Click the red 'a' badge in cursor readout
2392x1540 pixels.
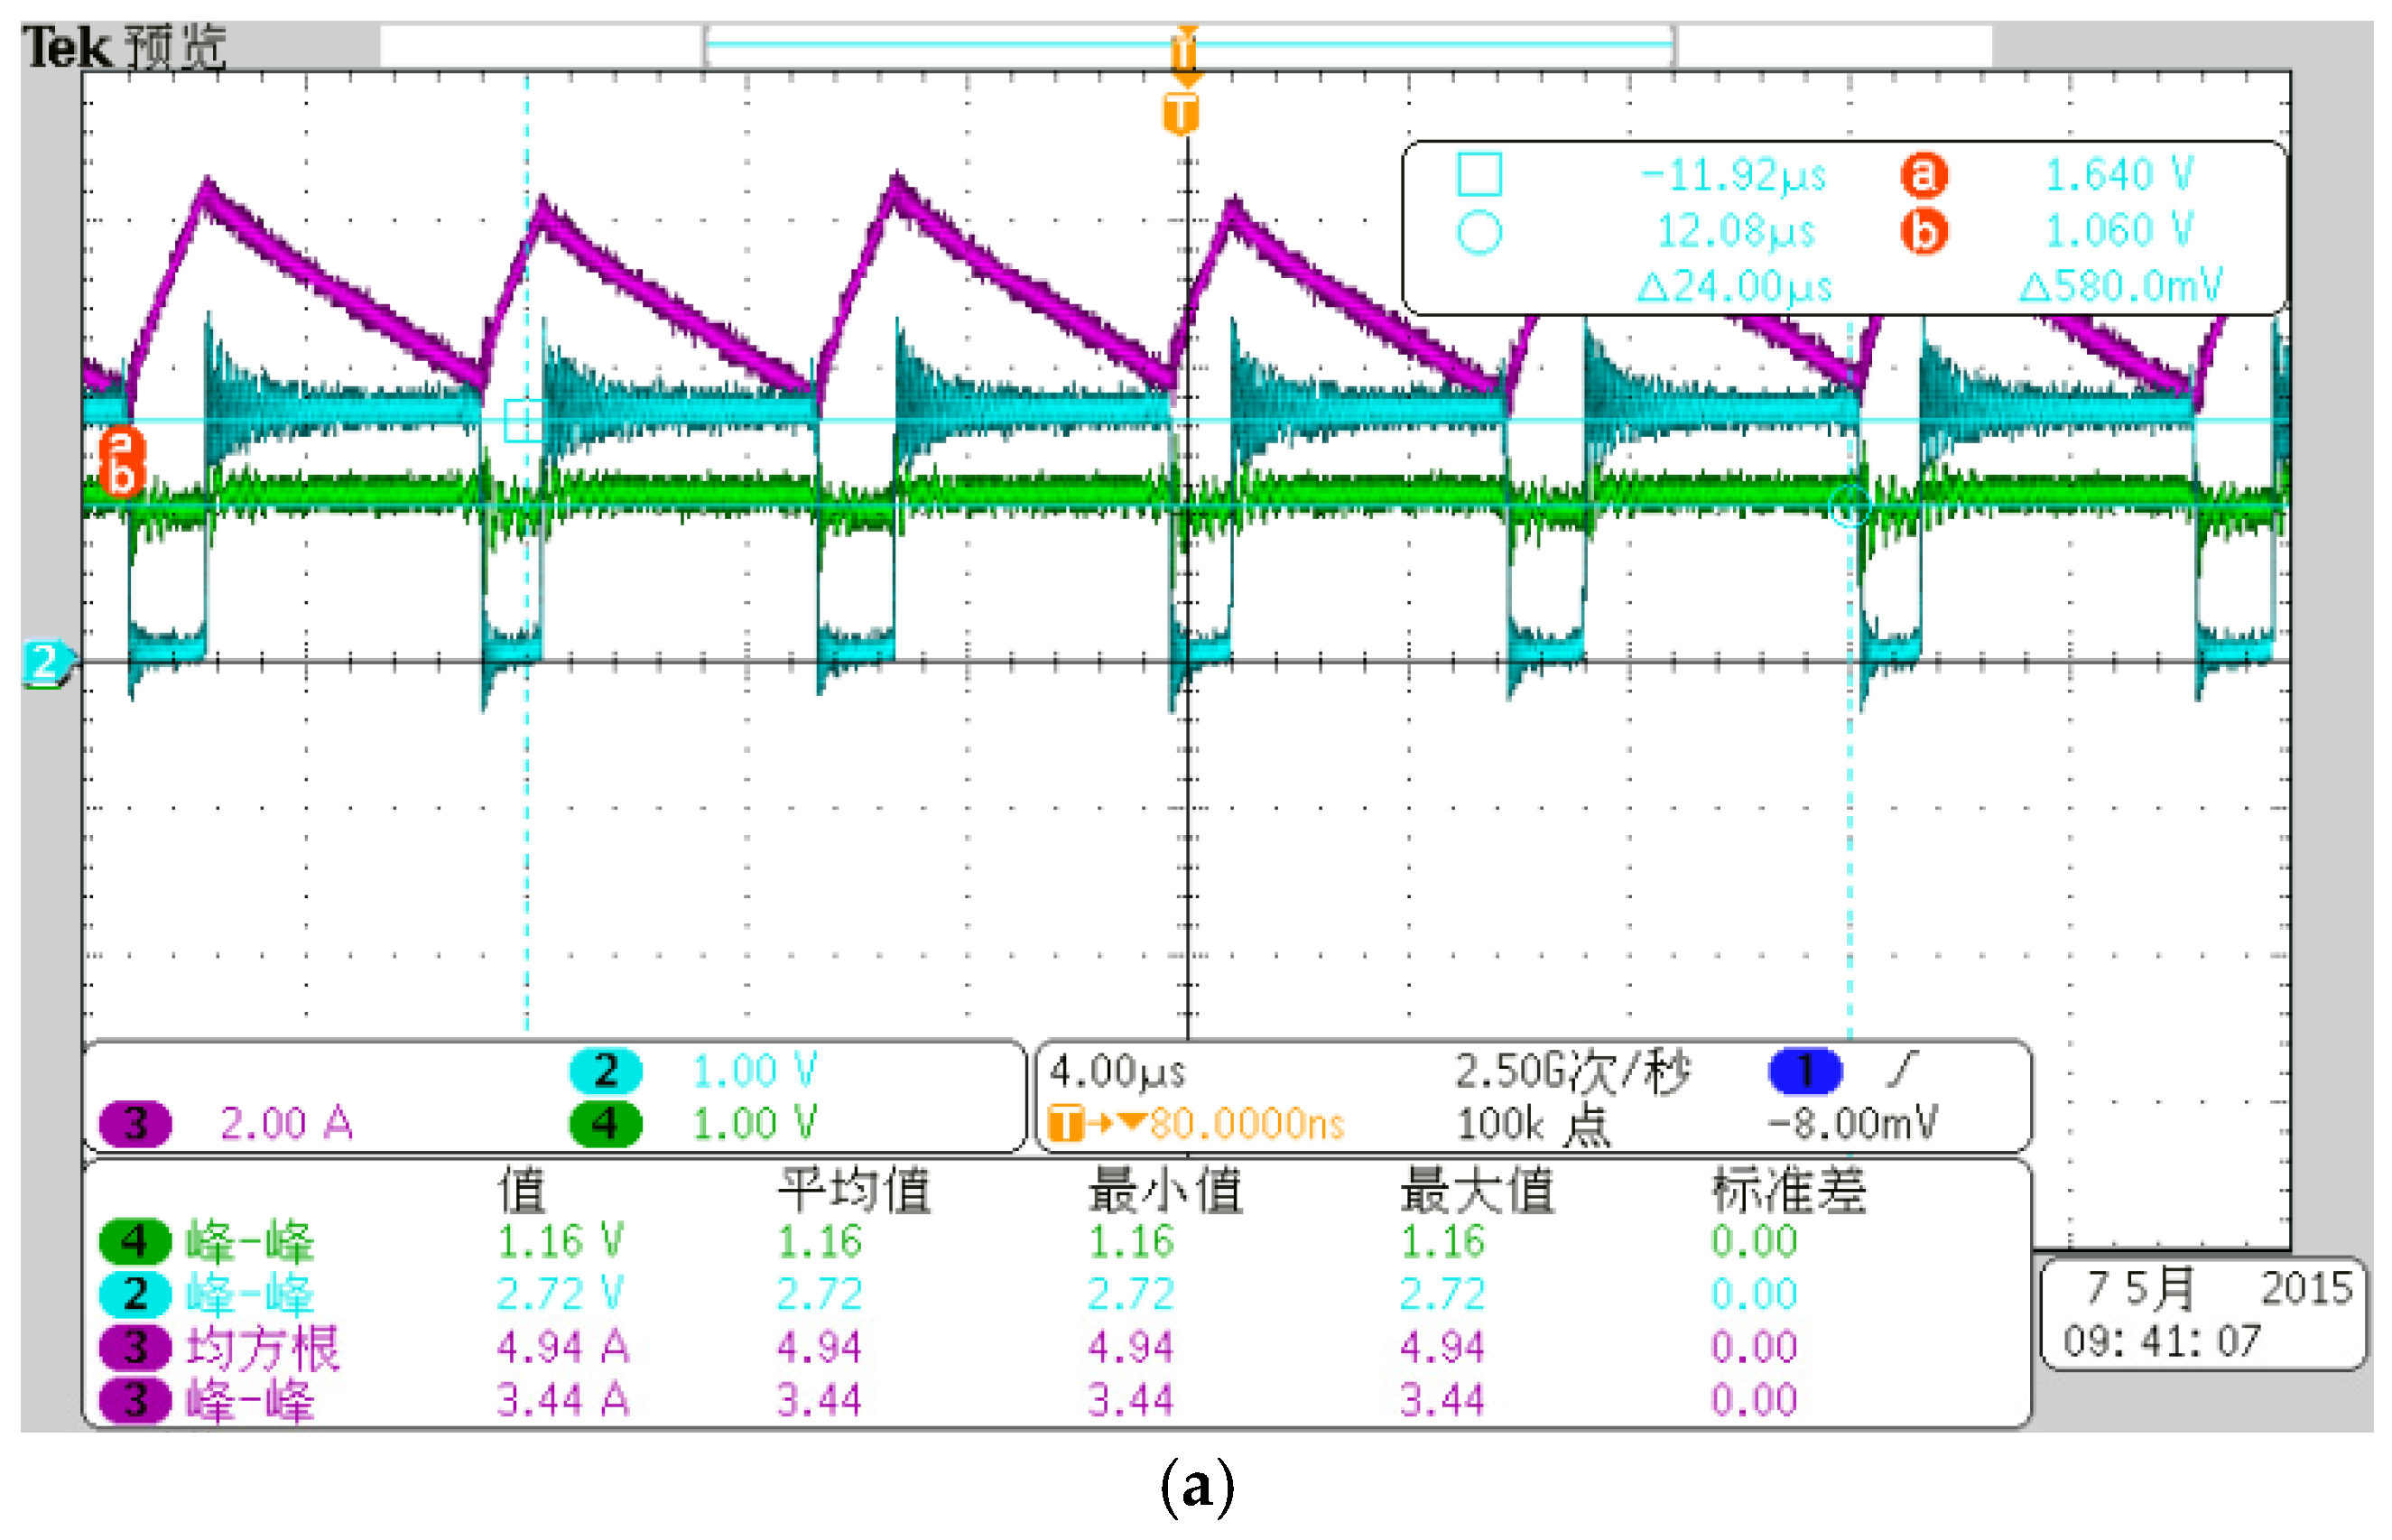[x=1923, y=175]
